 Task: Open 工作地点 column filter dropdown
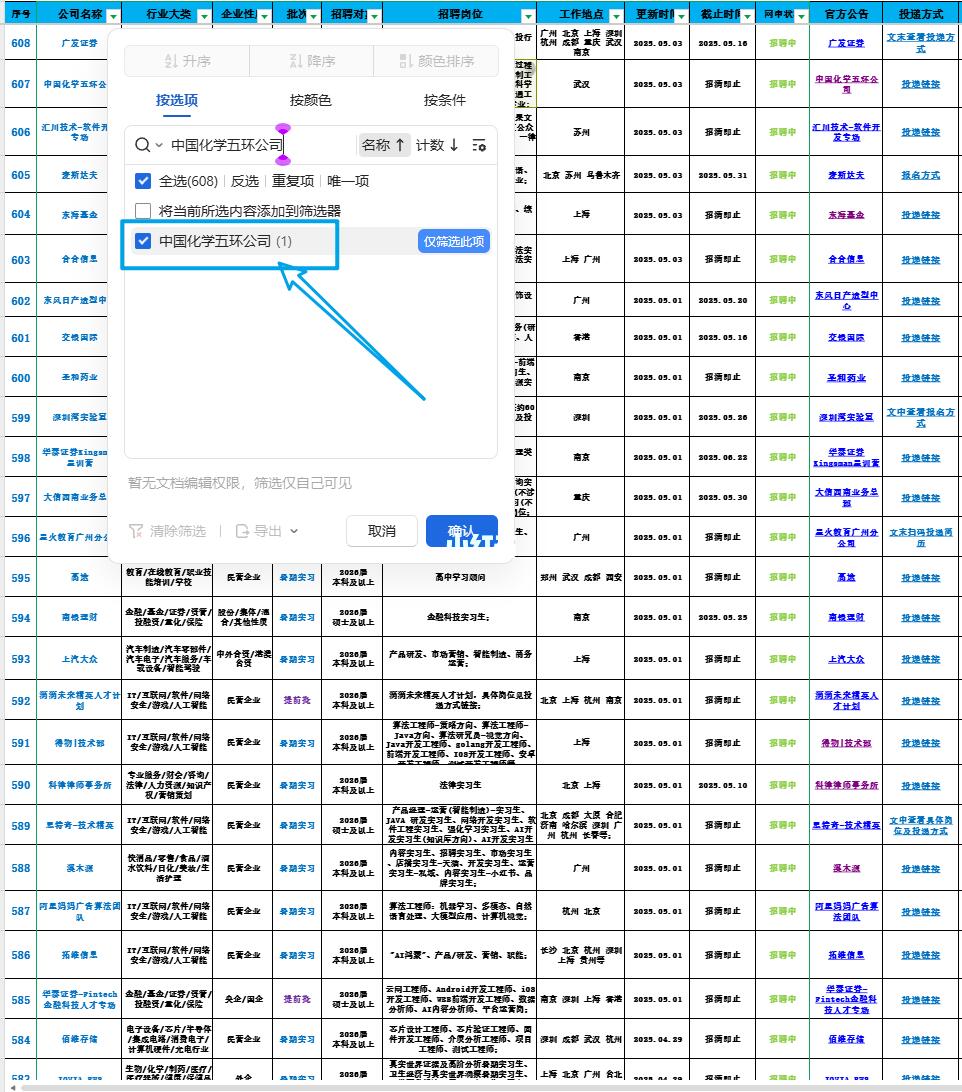pos(616,15)
